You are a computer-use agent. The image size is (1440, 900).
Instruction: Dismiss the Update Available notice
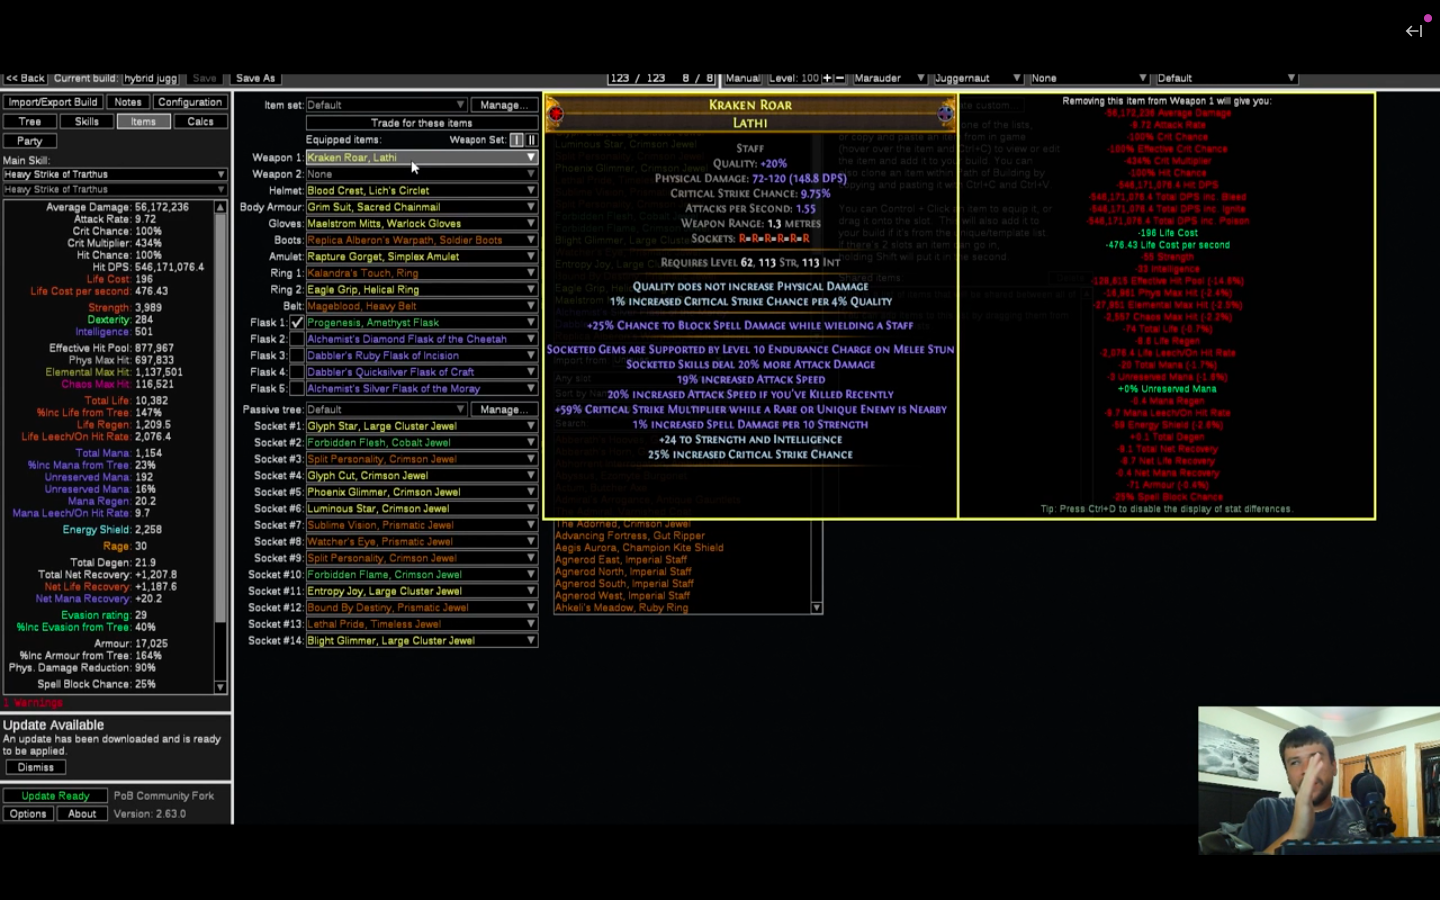tap(36, 768)
